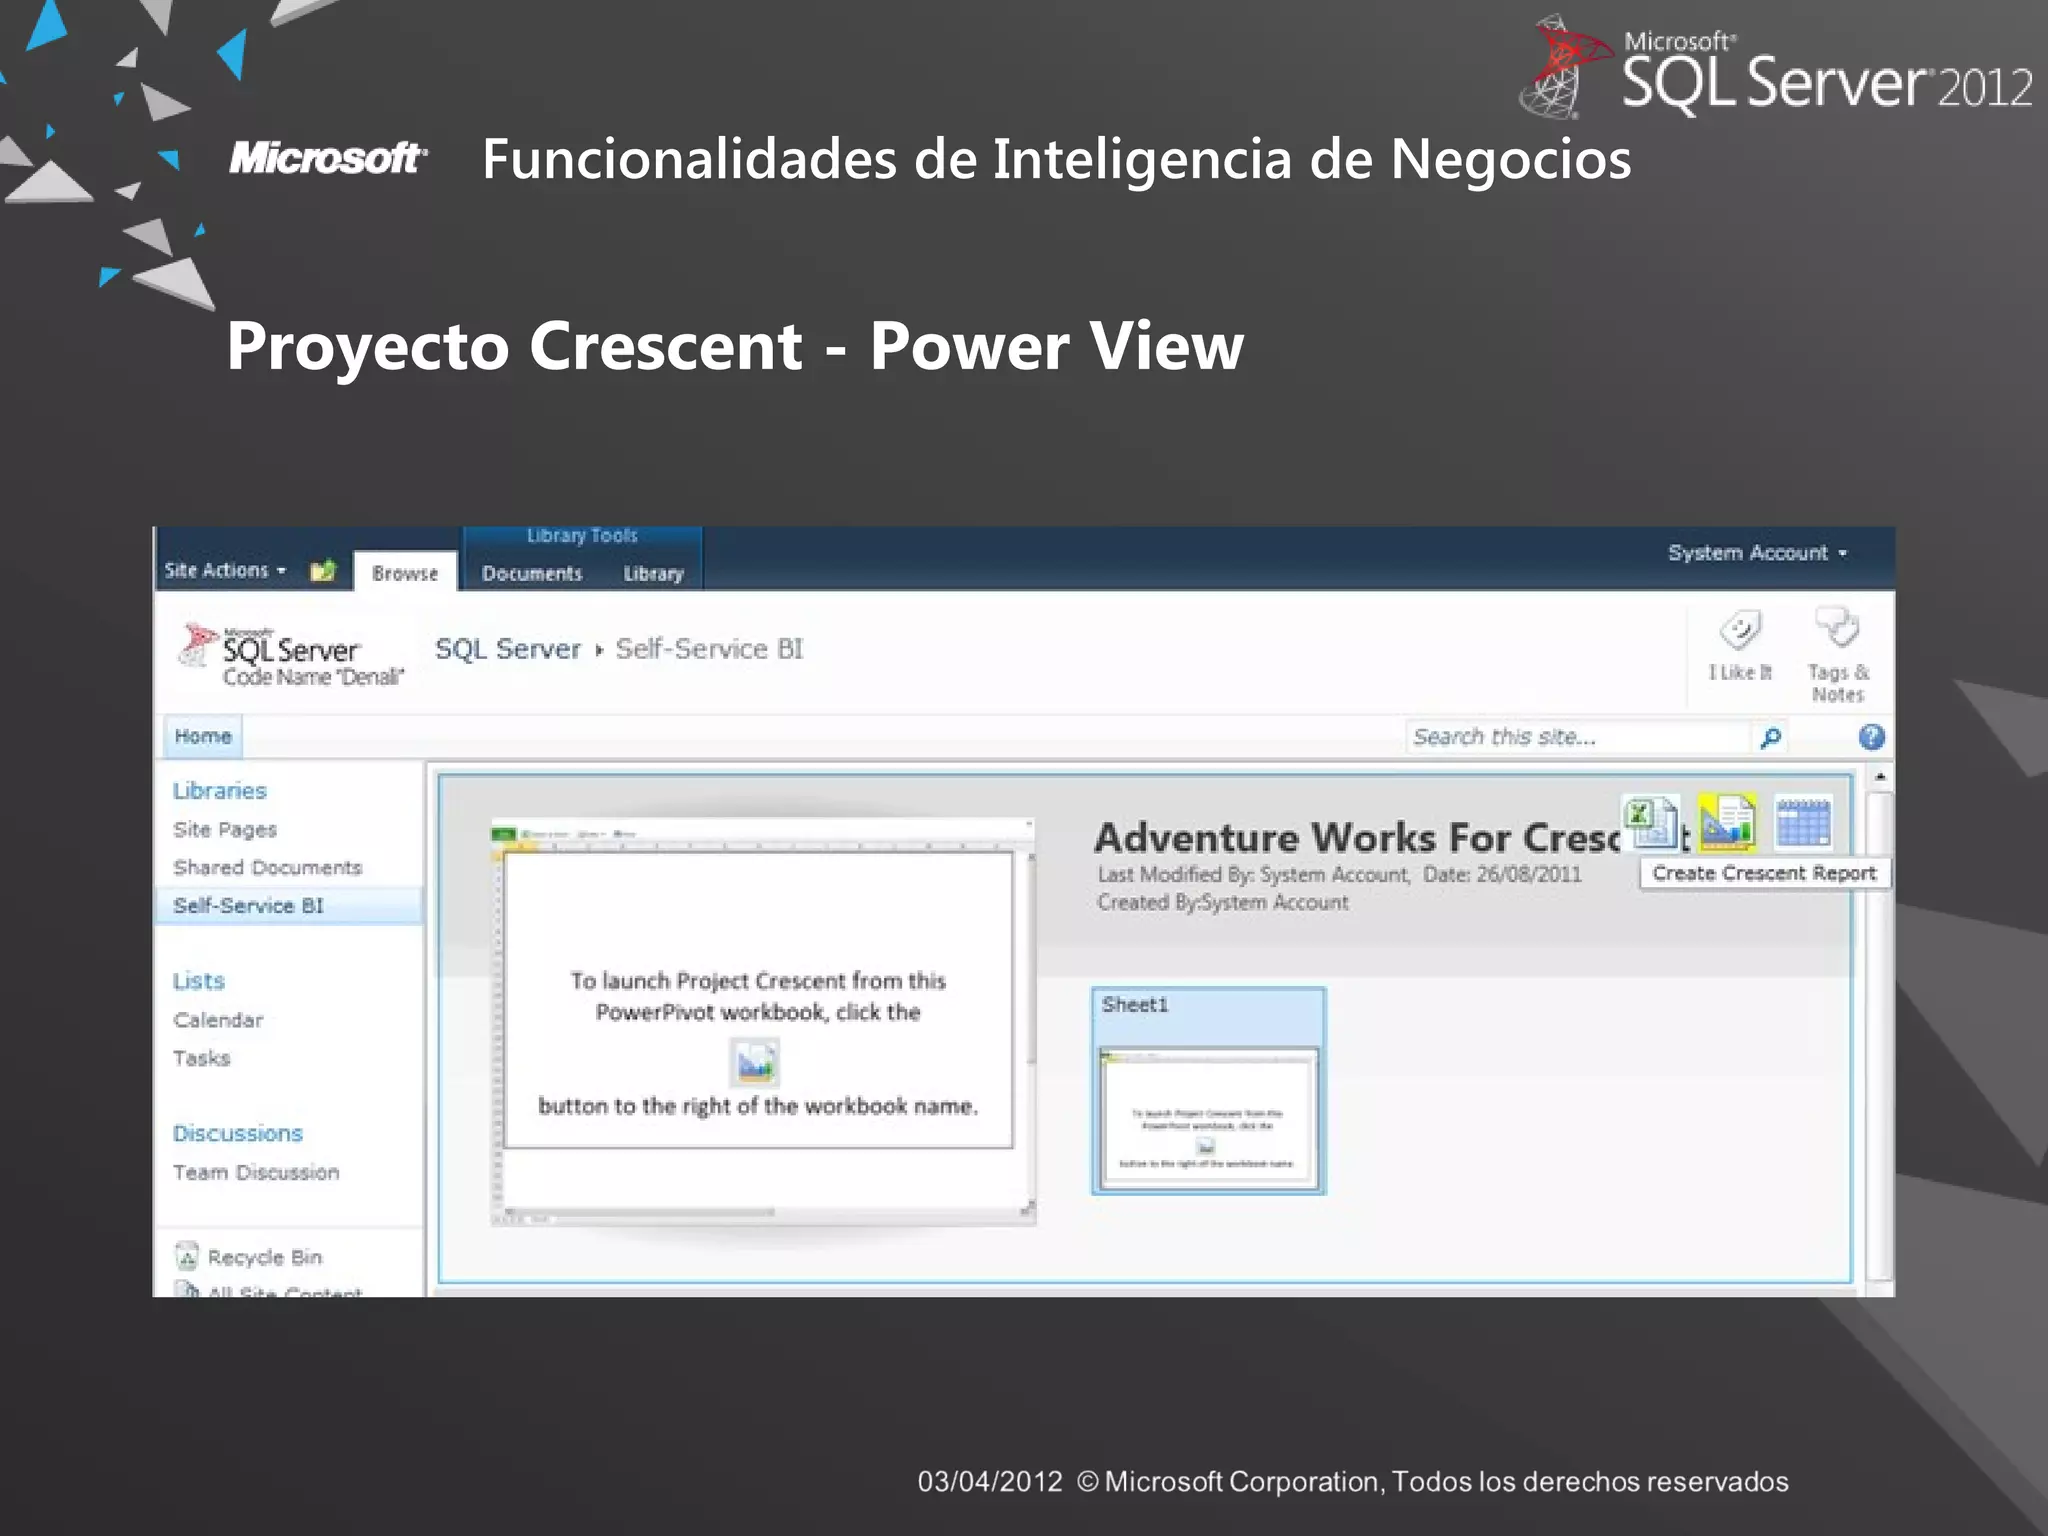Viewport: 2048px width, 1536px height.
Task: Expand the System Account dropdown
Action: click(1757, 553)
